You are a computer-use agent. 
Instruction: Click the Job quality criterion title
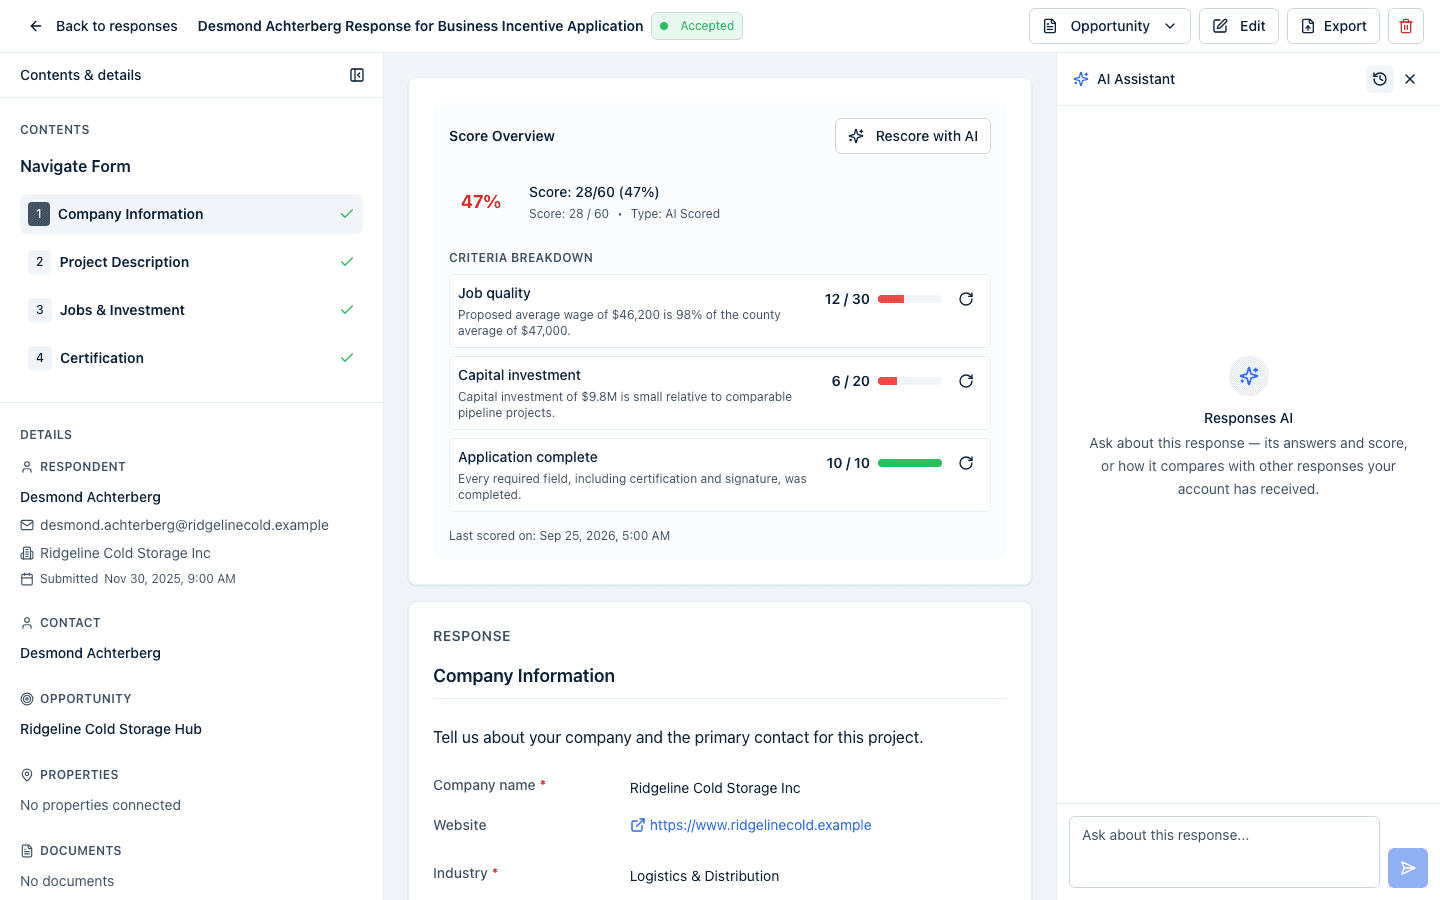(x=494, y=293)
